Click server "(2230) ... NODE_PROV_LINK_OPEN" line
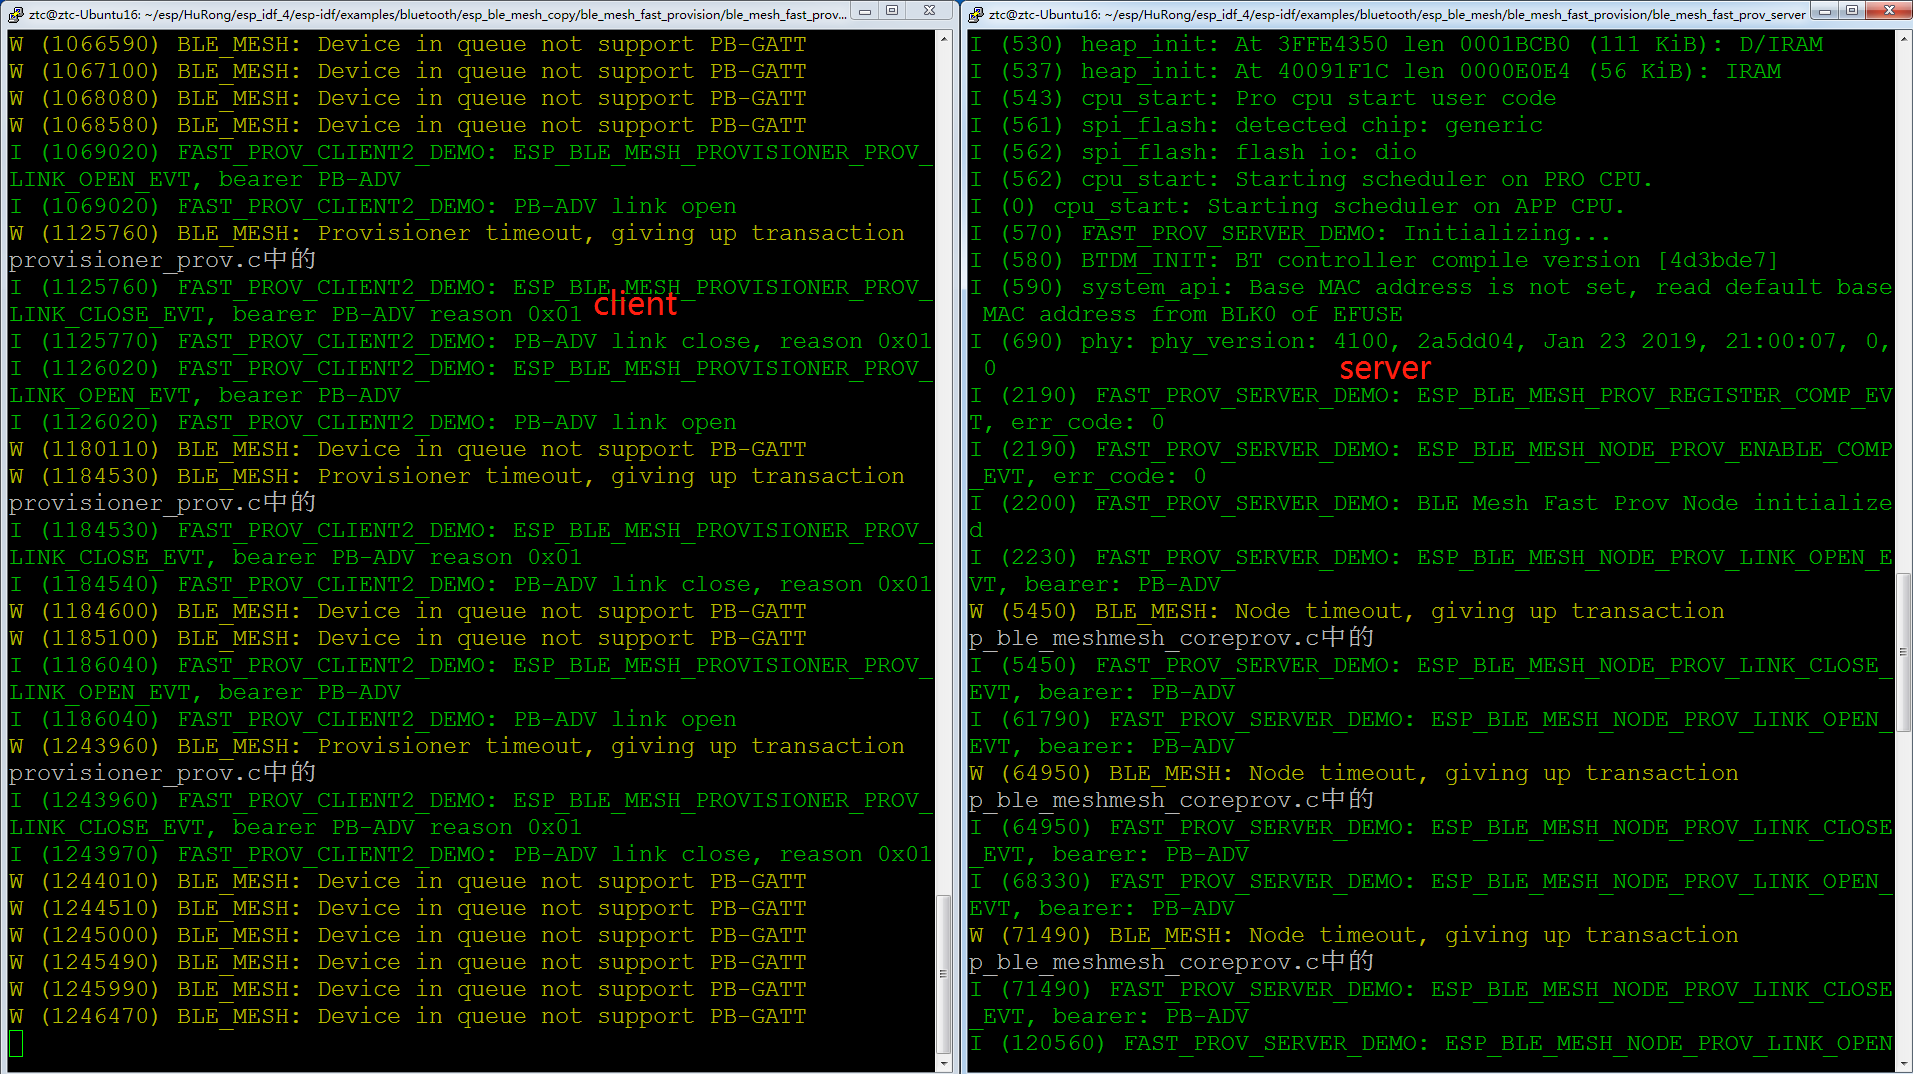The width and height of the screenshot is (1913, 1074). pos(1431,571)
